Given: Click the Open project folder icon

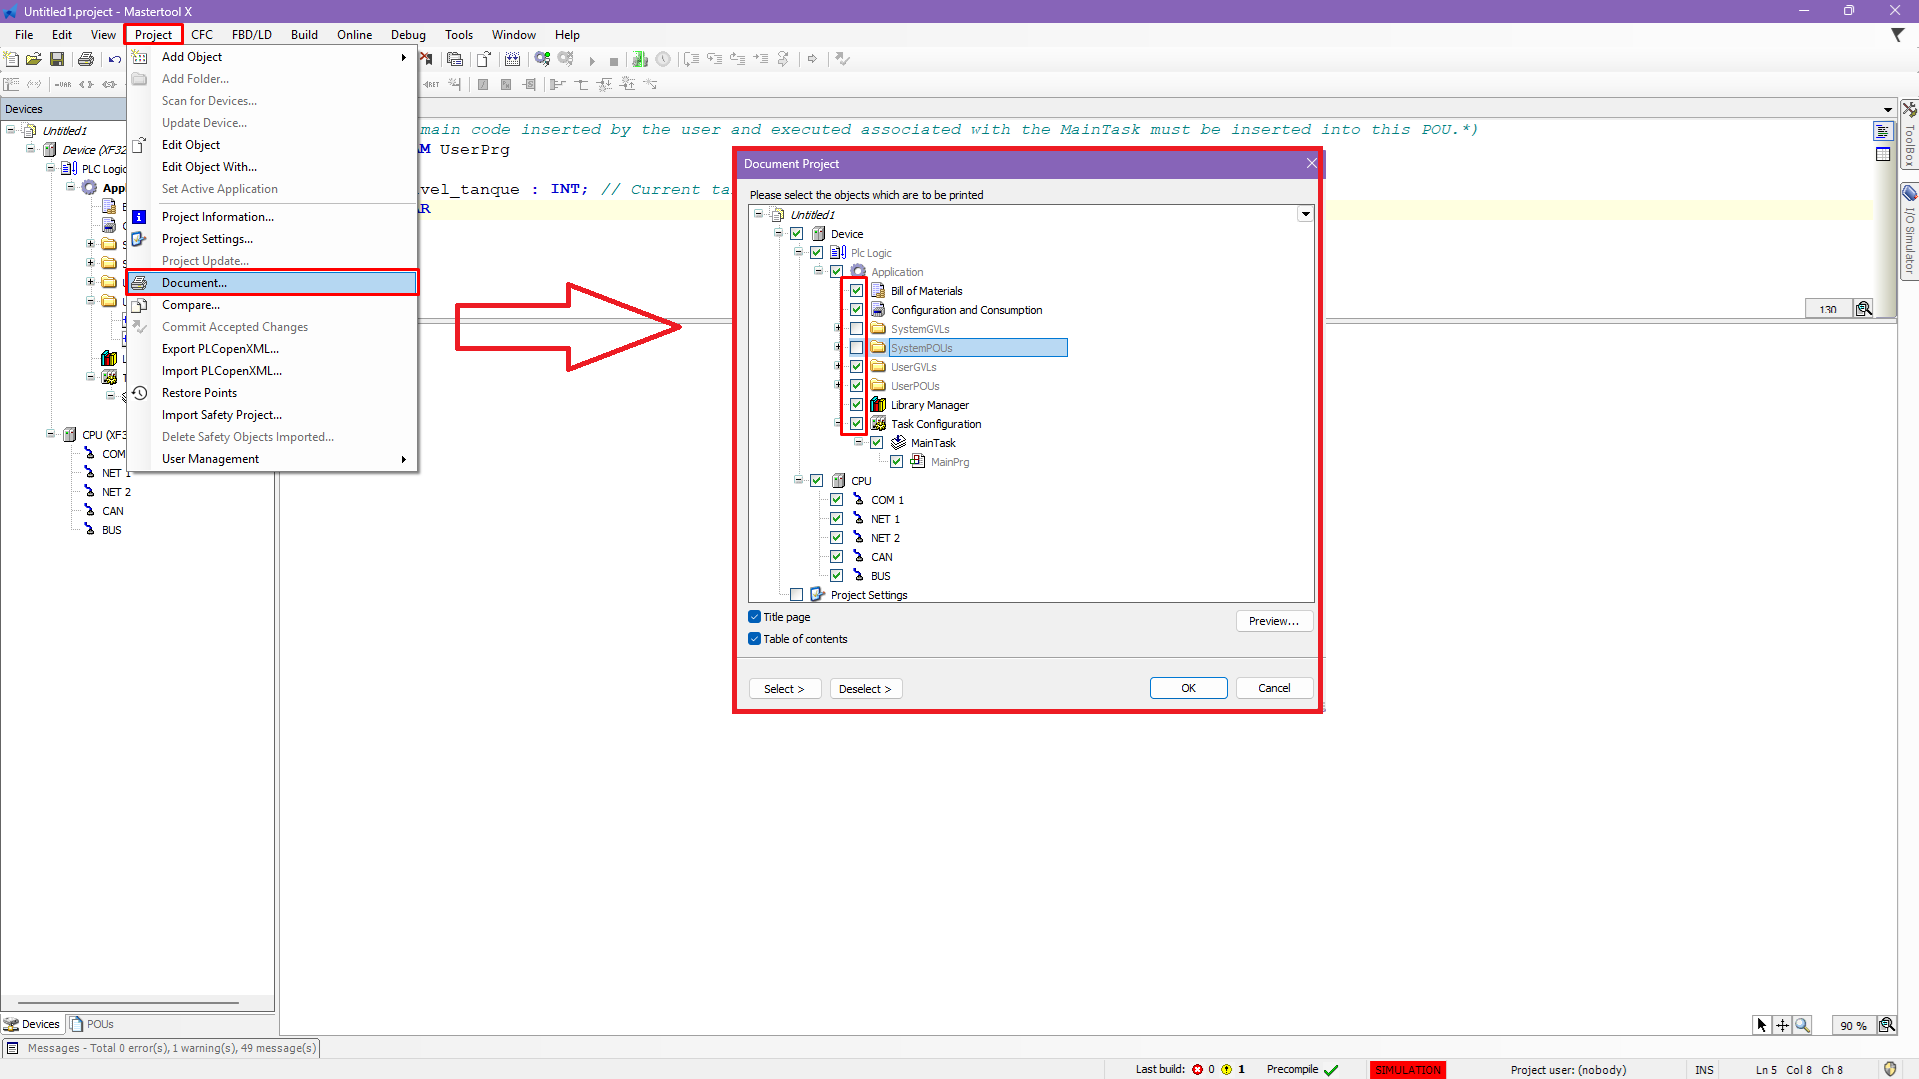Looking at the screenshot, I should pyautogui.click(x=34, y=59).
